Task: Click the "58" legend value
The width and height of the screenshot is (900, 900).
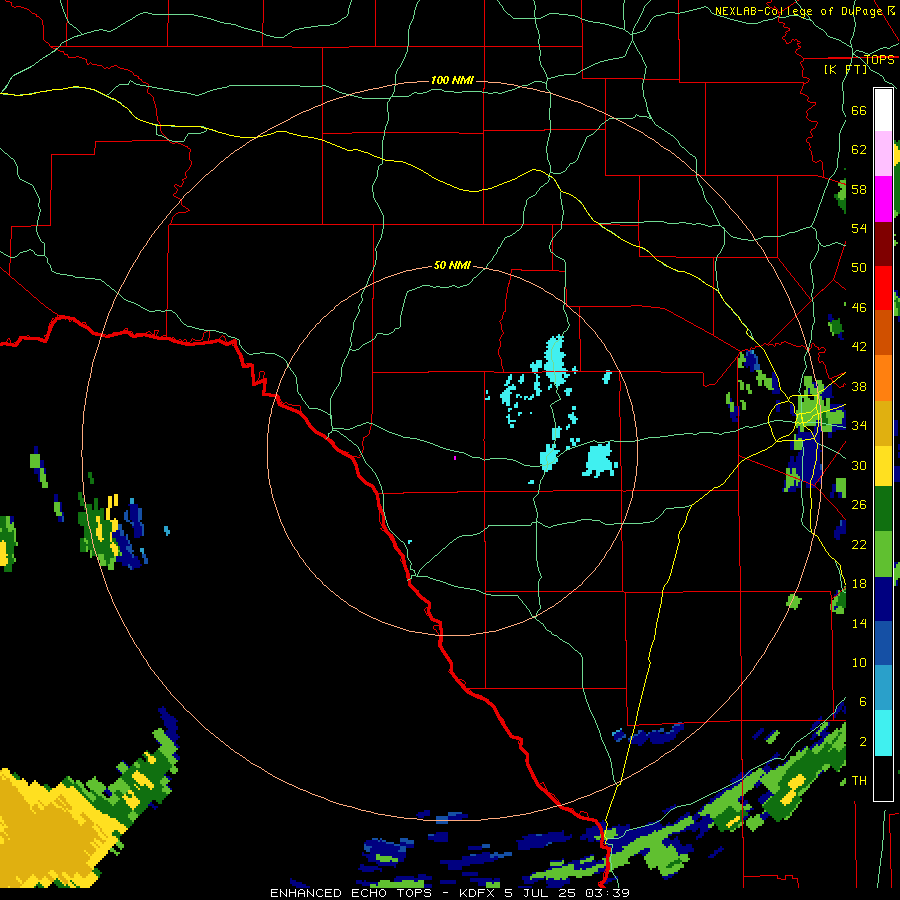Action: pos(859,189)
